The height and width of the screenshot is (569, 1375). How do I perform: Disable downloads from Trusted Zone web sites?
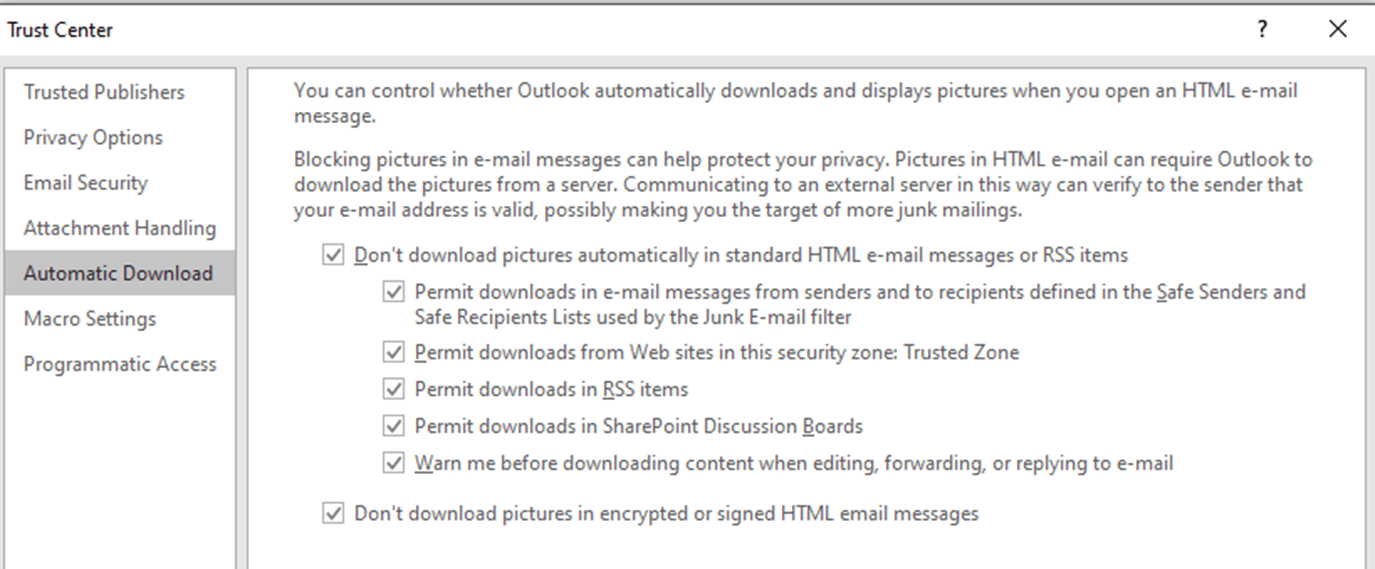(394, 352)
